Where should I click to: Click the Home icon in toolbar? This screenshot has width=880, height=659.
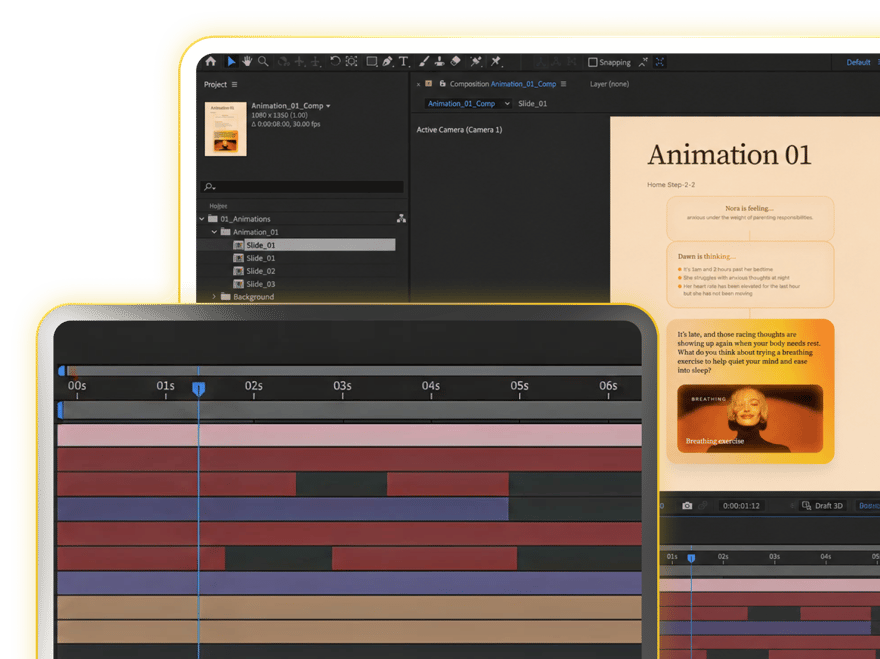(210, 61)
